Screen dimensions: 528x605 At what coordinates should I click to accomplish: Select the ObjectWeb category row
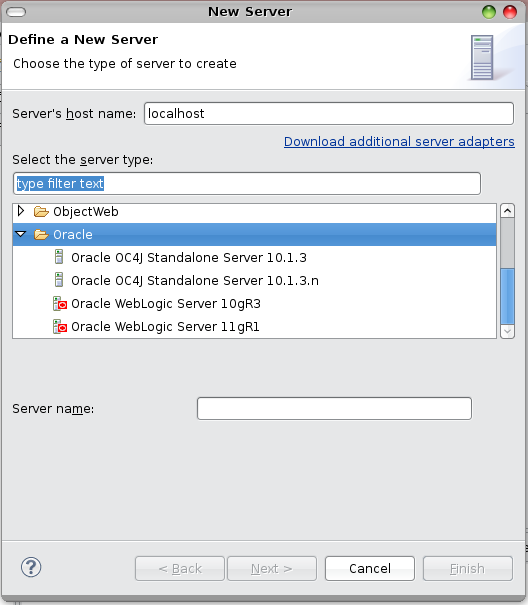[x=254, y=211]
